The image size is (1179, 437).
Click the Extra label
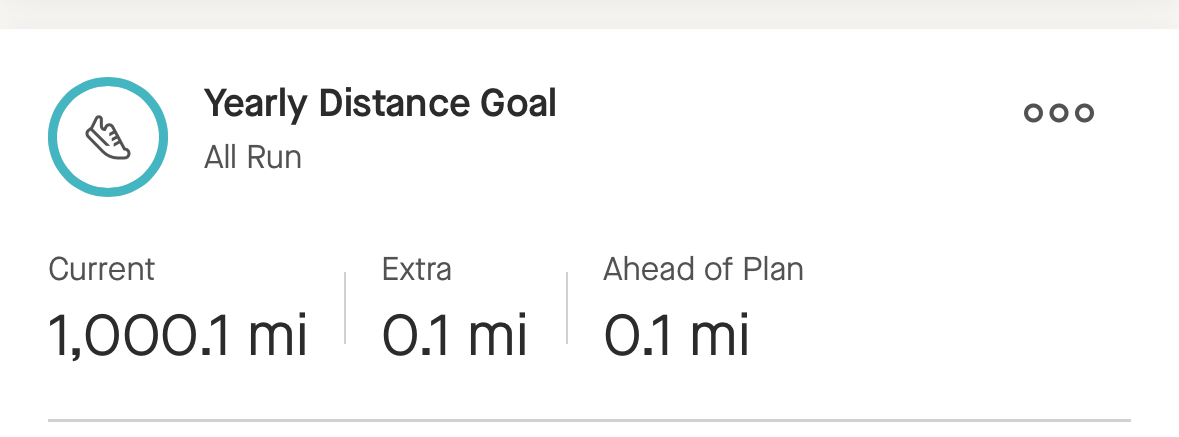(416, 269)
